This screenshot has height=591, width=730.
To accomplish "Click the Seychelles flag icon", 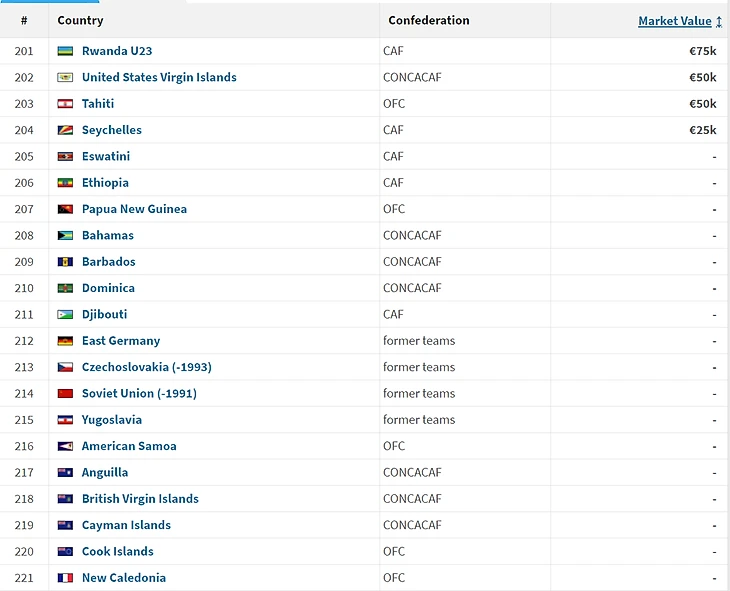I will [65, 130].
